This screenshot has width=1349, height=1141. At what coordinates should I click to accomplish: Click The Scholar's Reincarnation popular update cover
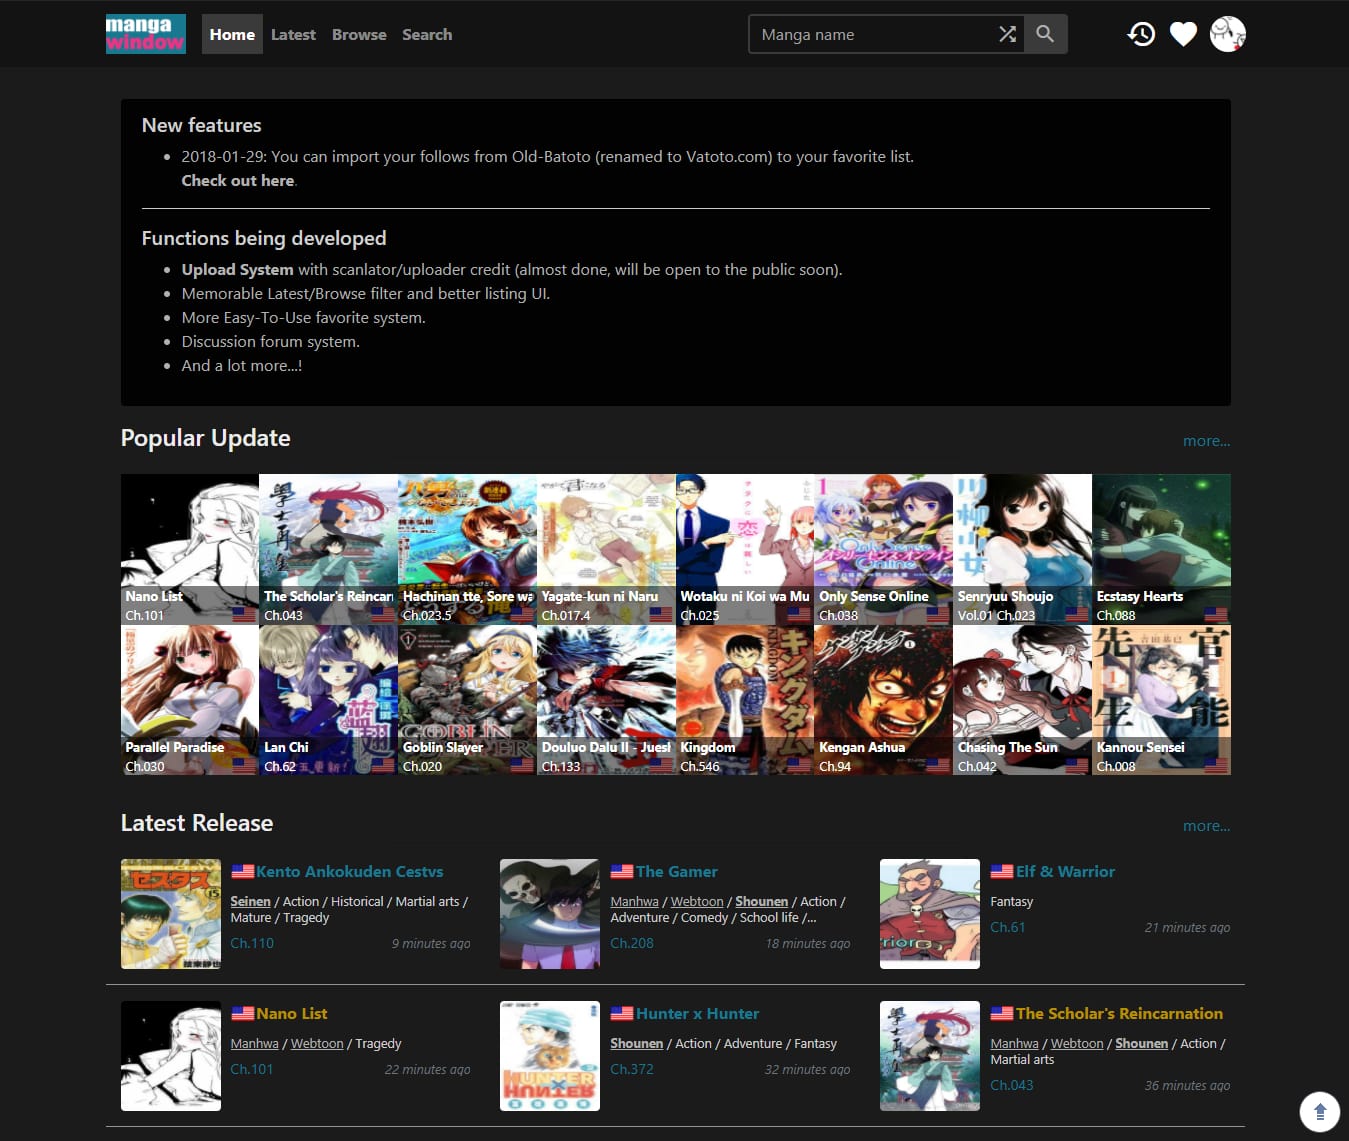(328, 549)
